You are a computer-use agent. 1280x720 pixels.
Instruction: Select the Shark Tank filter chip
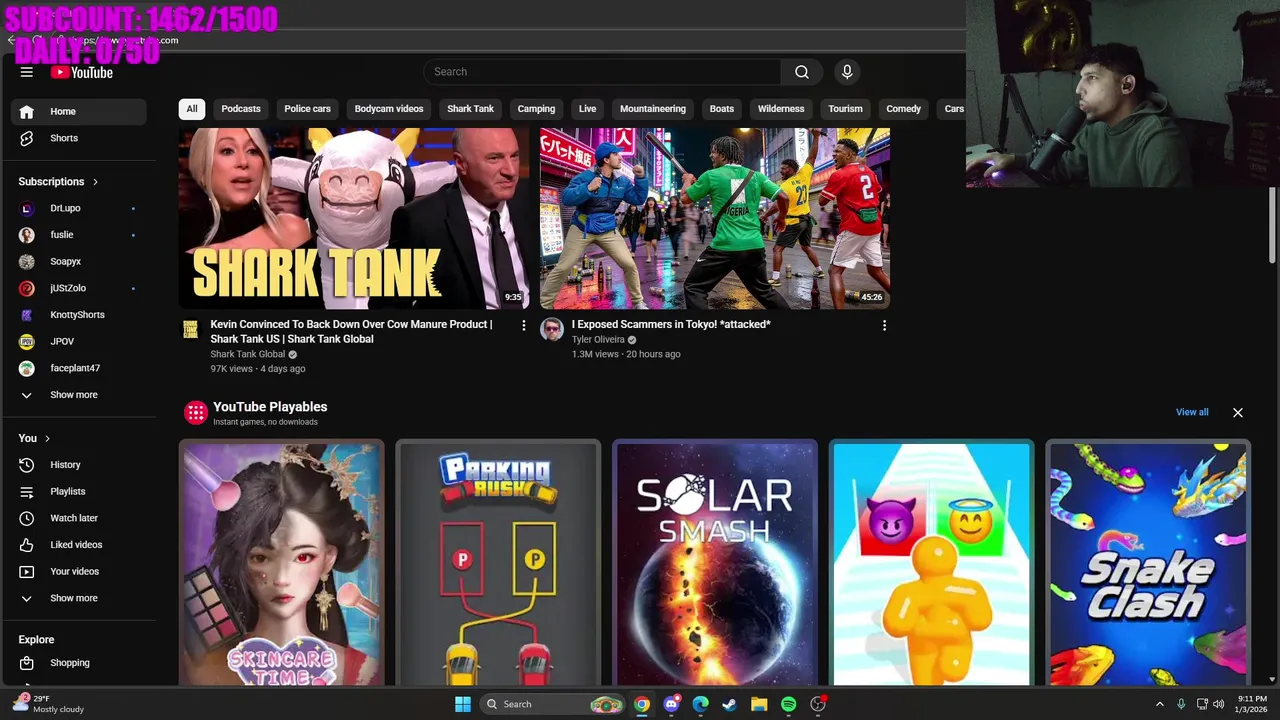[x=470, y=109]
